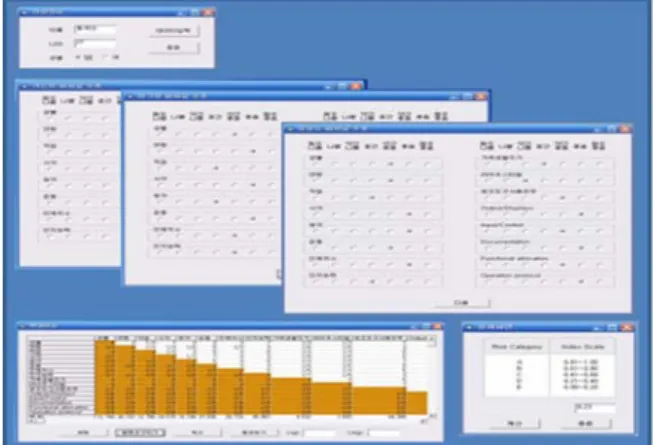The height and width of the screenshot is (445, 657).
Task: Click the highlighted button below the bar chart
Action: click(x=140, y=432)
